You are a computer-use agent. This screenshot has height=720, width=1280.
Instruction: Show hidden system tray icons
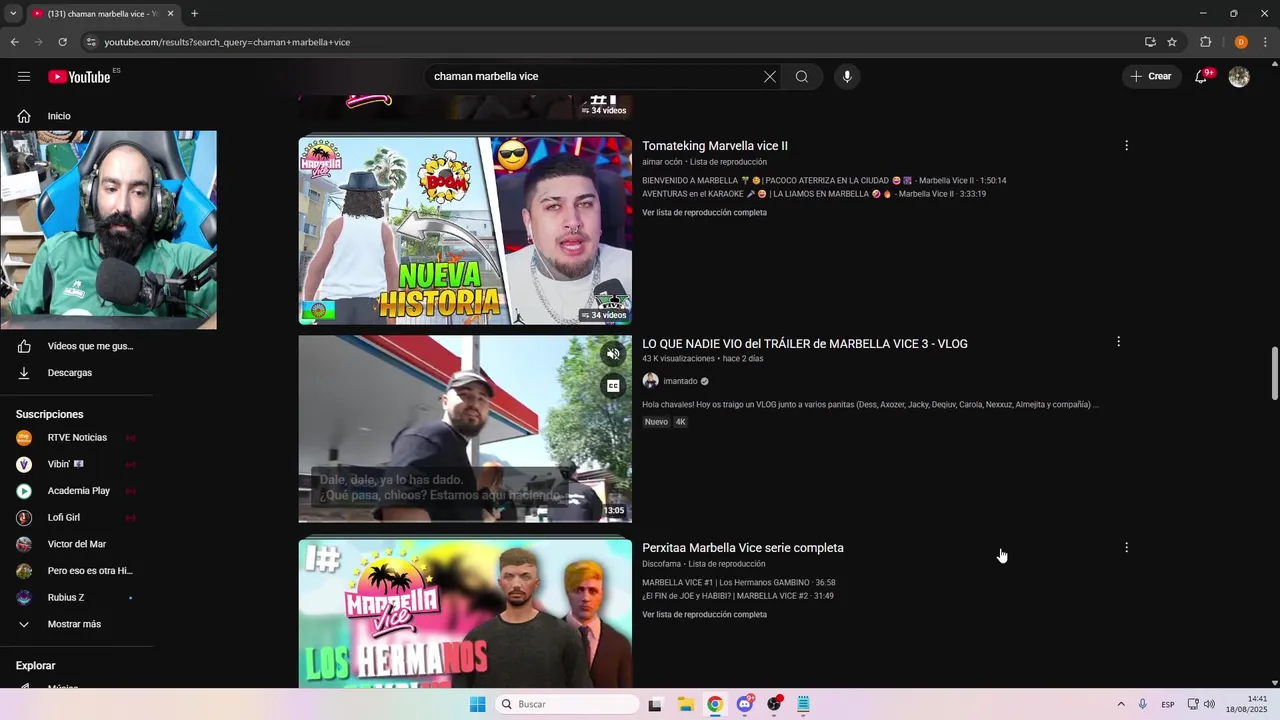[1120, 704]
